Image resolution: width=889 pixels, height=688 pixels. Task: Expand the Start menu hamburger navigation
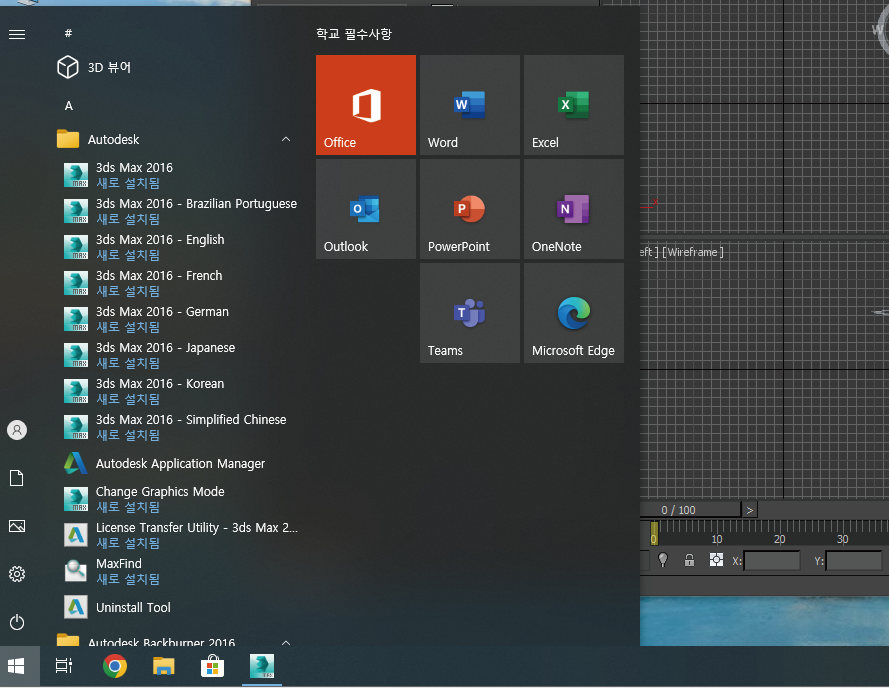pyautogui.click(x=17, y=35)
